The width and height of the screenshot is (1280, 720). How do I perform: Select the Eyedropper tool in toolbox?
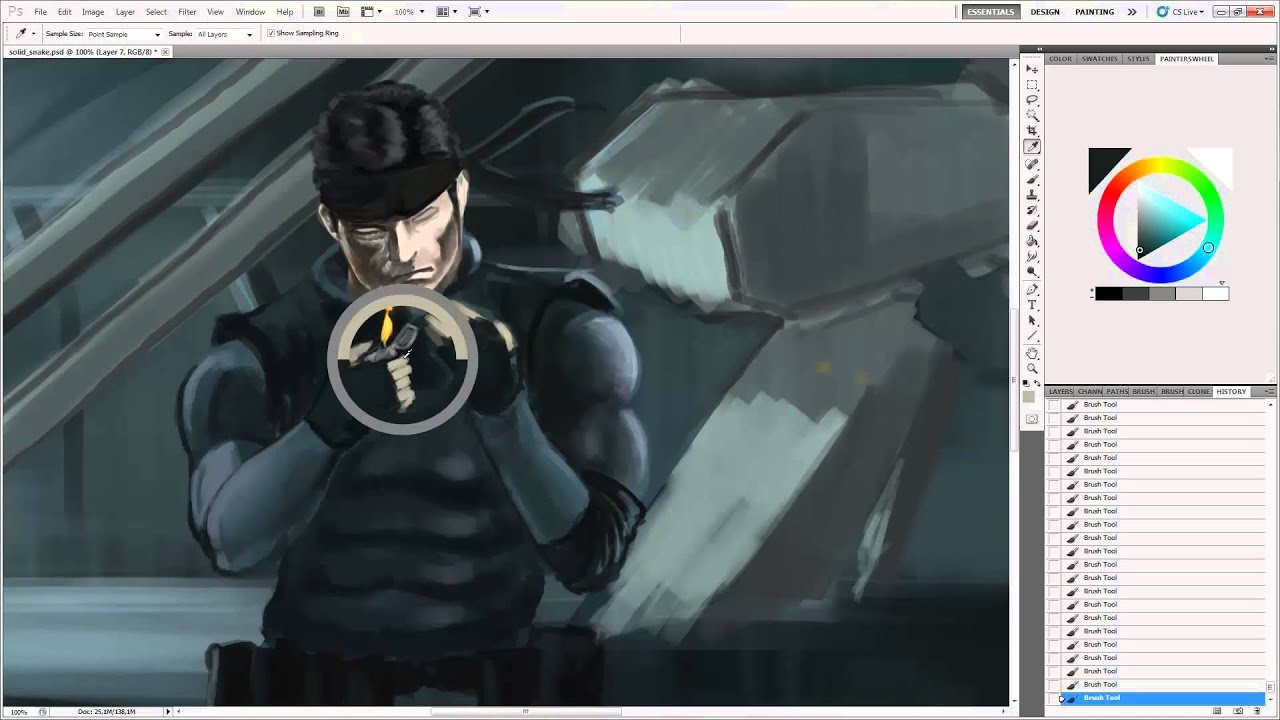1032,147
